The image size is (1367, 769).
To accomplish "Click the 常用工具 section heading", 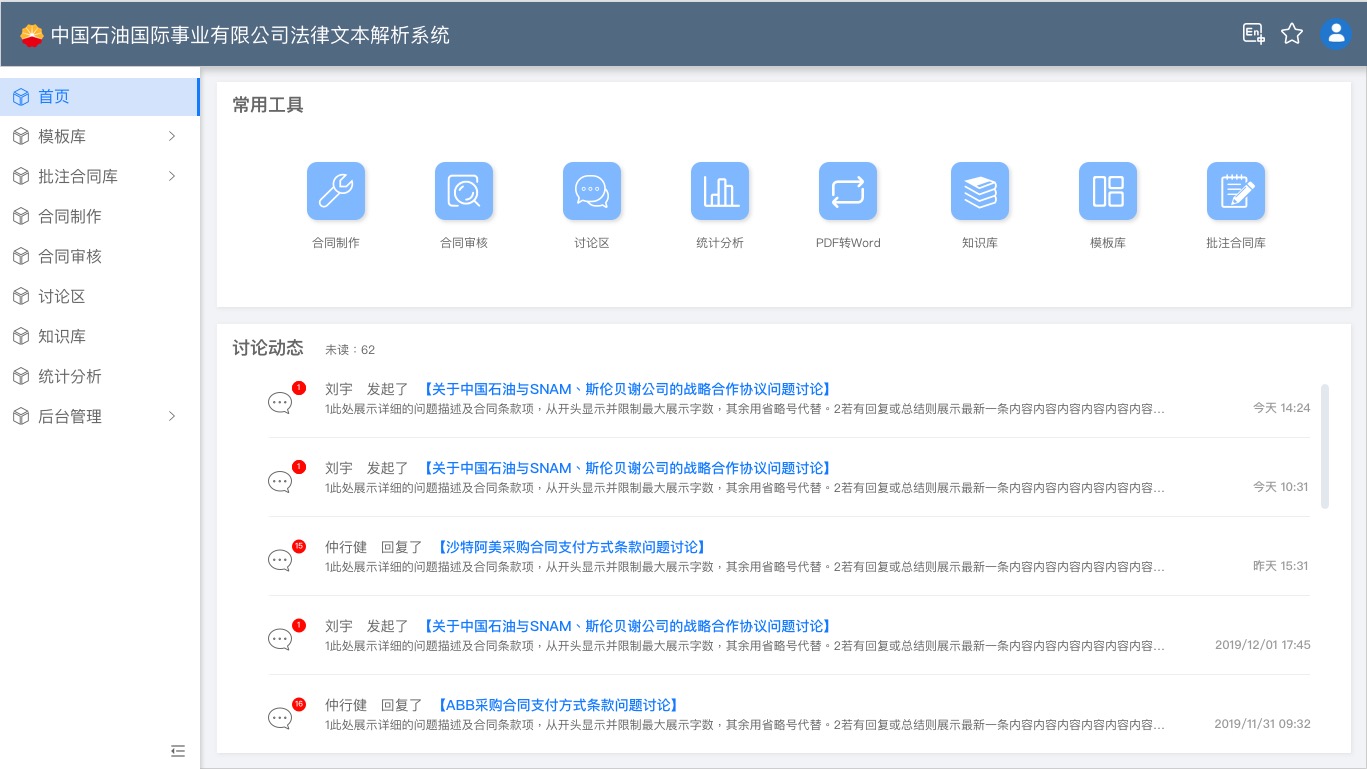I will pyautogui.click(x=268, y=105).
